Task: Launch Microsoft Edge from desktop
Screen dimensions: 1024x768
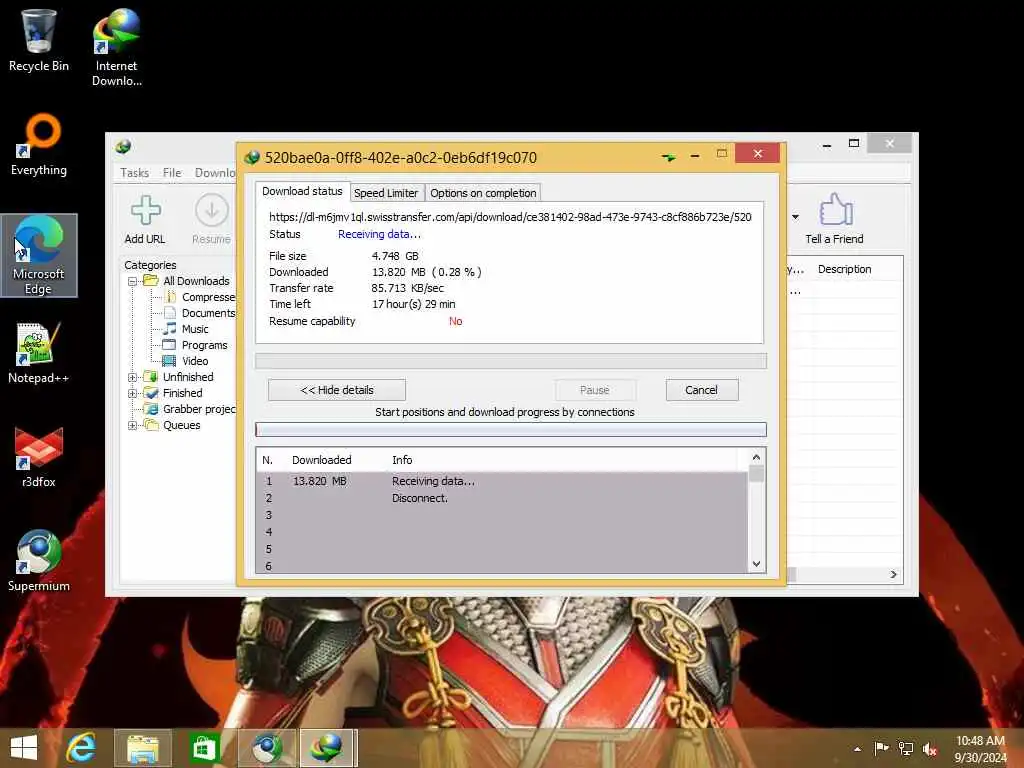Action: point(39,255)
